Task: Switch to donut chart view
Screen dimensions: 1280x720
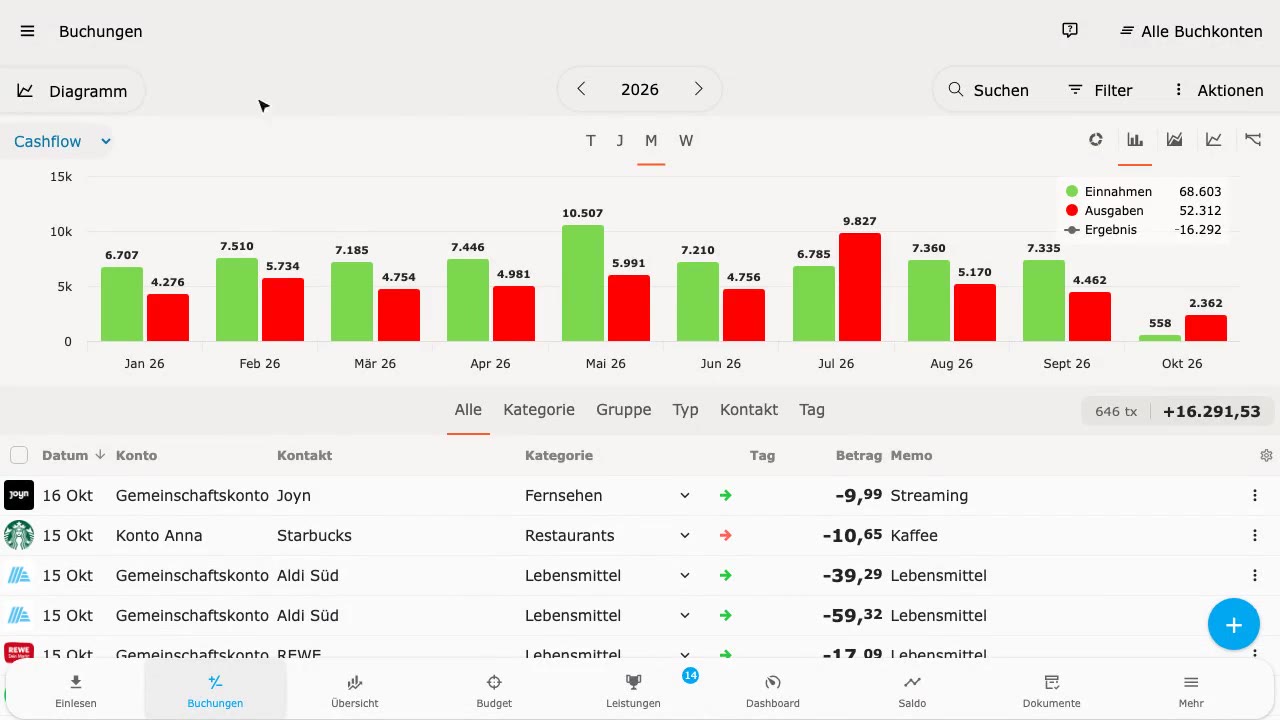Action: tap(1096, 140)
